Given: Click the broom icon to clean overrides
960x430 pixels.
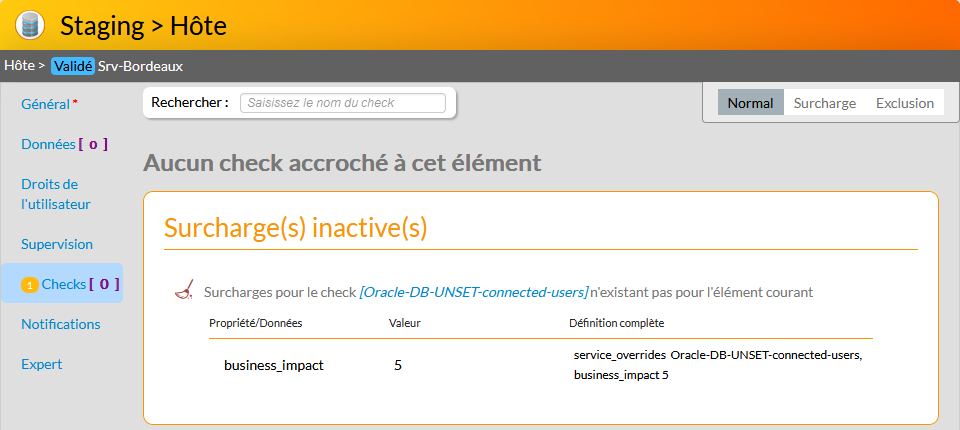Looking at the screenshot, I should (x=184, y=292).
